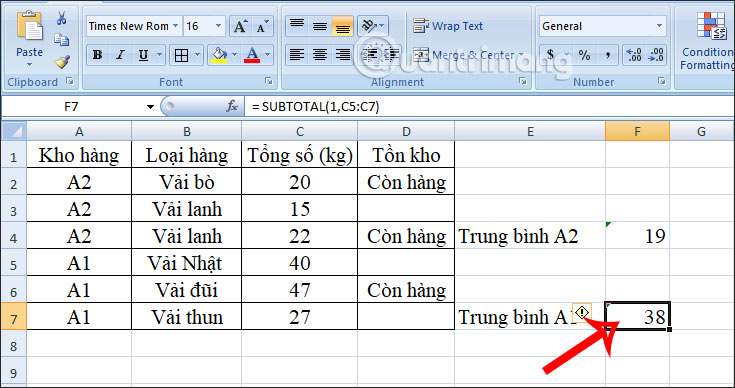Open the Paste options dropdown arrow

[29, 65]
